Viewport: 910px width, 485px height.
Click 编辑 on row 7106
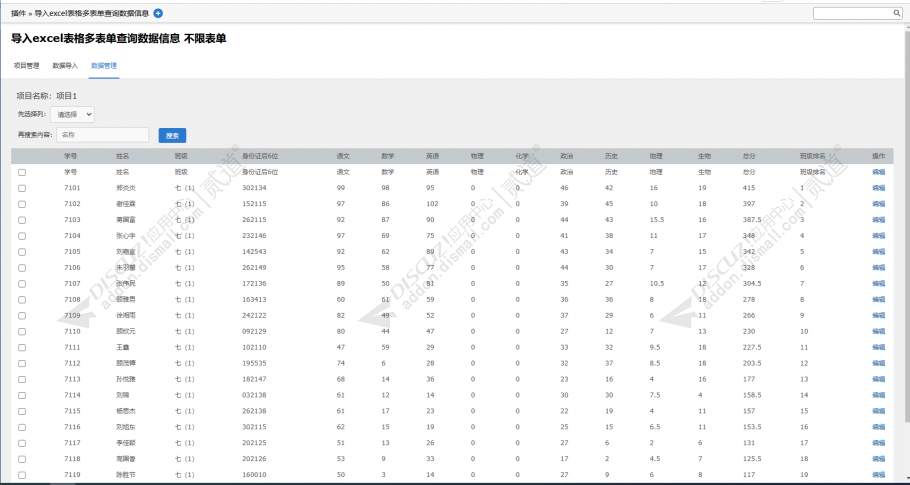click(x=879, y=268)
